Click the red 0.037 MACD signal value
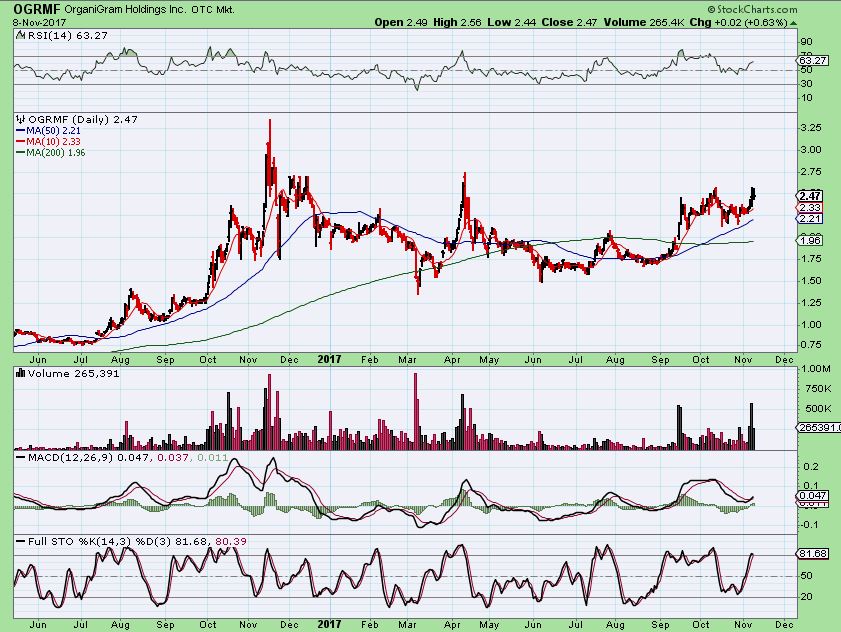The width and height of the screenshot is (841, 632). 172,458
